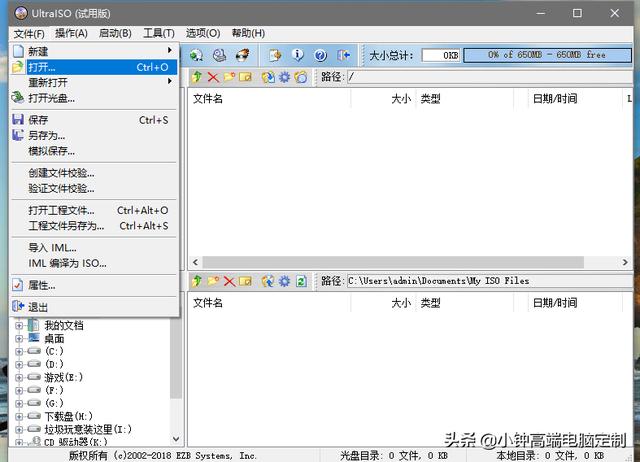
Task: Click the image pane horizontal scrollbar thumb
Action: (393, 262)
